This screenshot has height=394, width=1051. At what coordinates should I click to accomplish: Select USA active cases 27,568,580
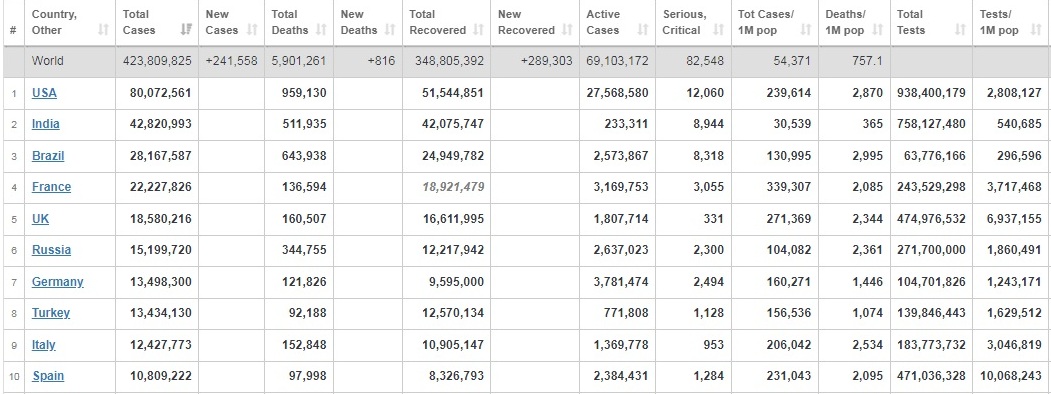click(x=617, y=92)
